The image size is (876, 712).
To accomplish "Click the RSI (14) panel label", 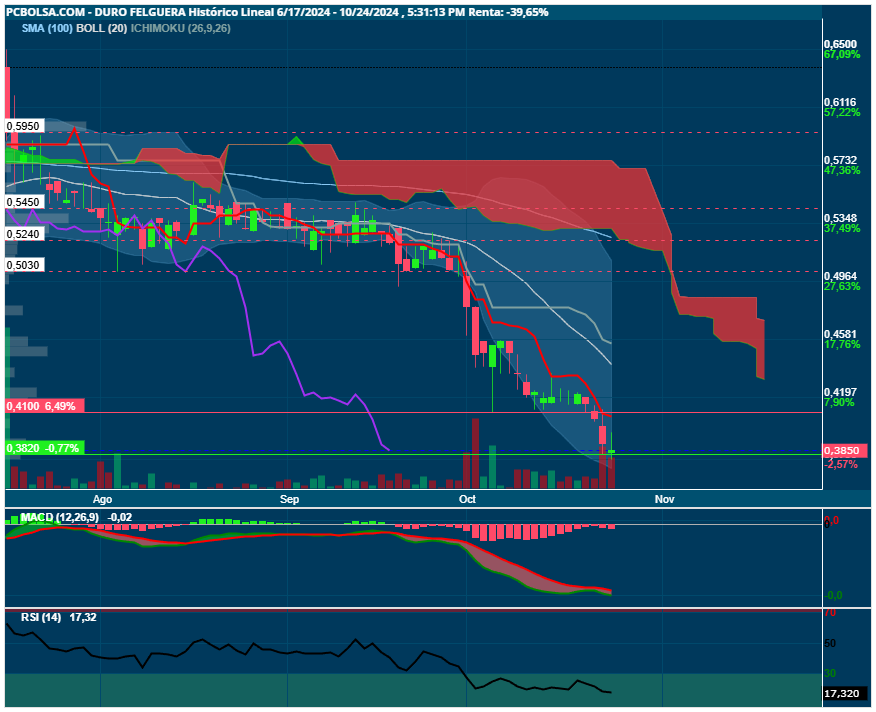I will pos(41,618).
